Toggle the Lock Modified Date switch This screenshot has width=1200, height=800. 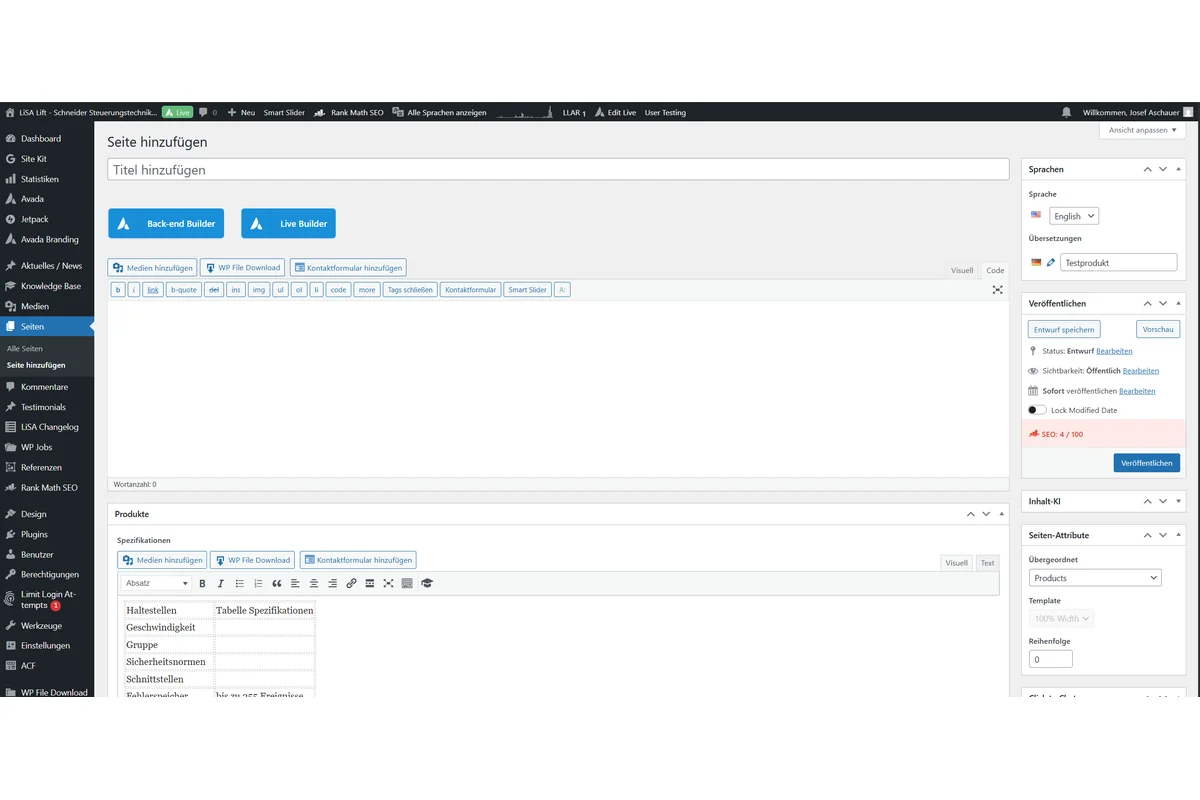pos(1037,410)
